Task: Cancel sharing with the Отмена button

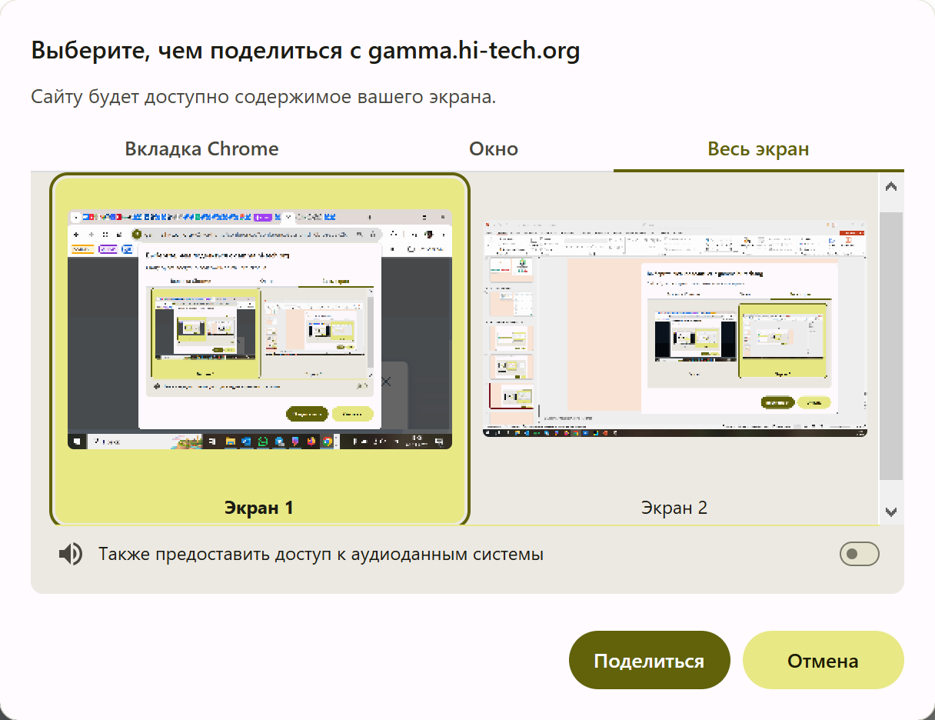Action: pos(822,661)
